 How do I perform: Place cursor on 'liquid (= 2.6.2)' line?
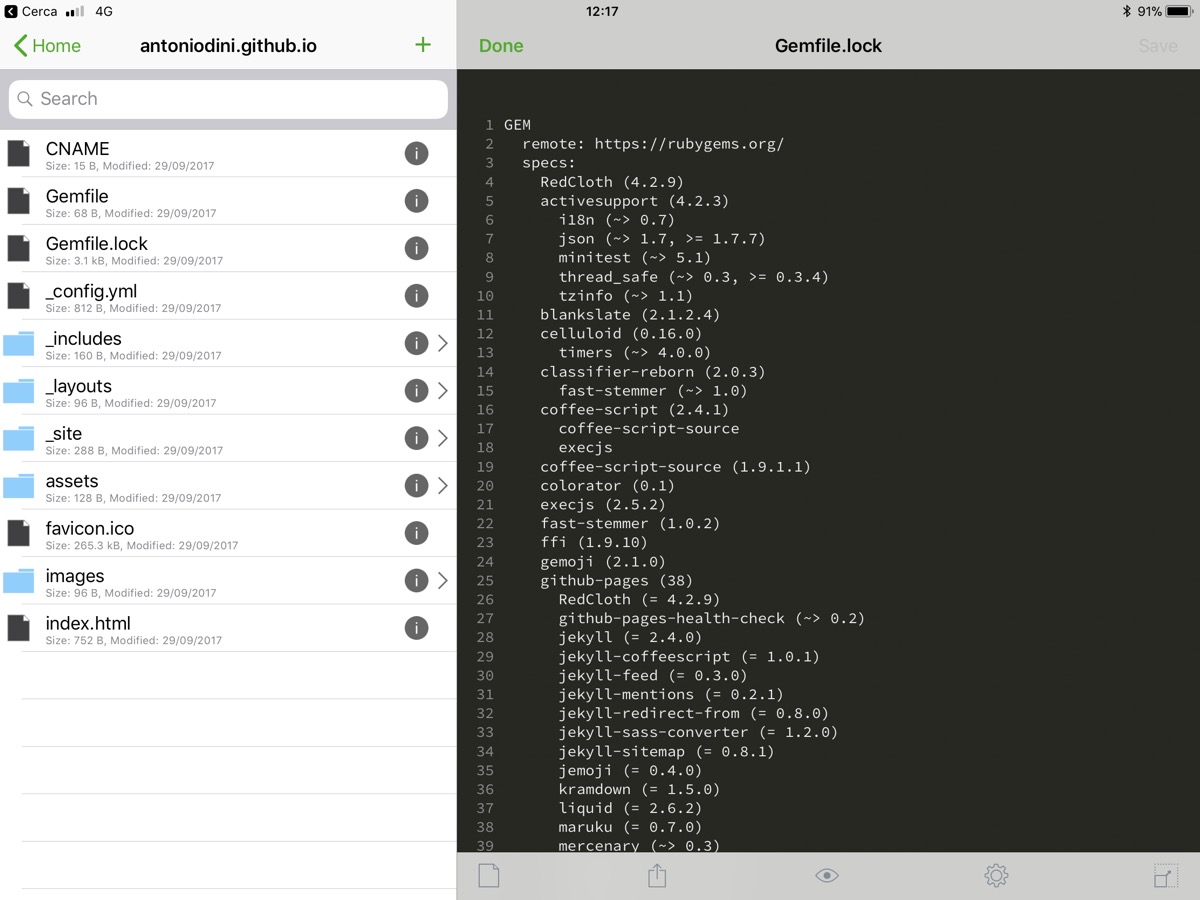tap(630, 808)
